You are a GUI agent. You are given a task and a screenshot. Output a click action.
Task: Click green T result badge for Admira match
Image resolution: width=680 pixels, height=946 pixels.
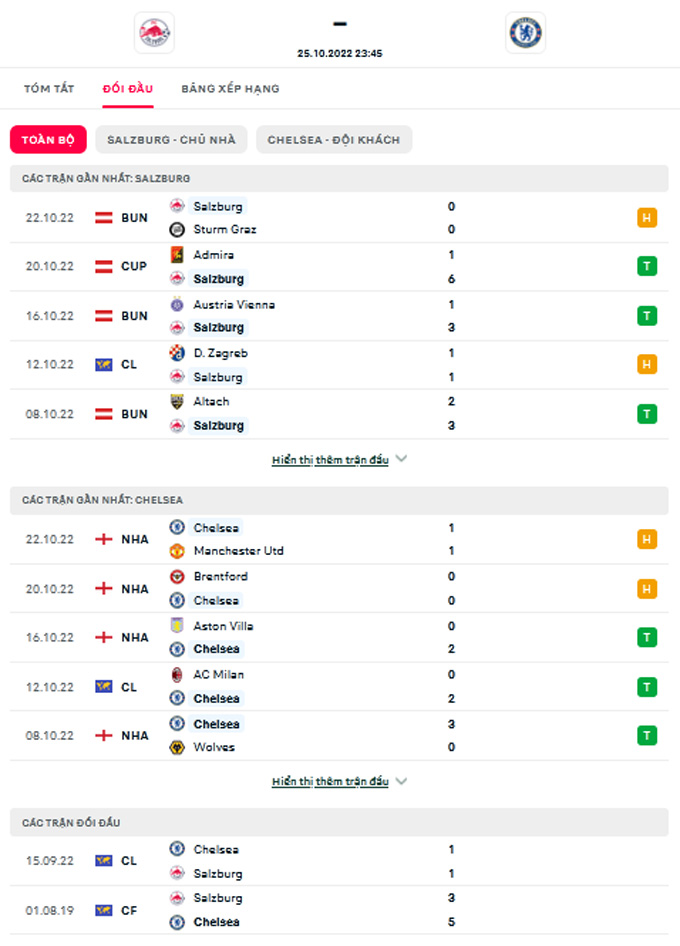click(x=647, y=266)
